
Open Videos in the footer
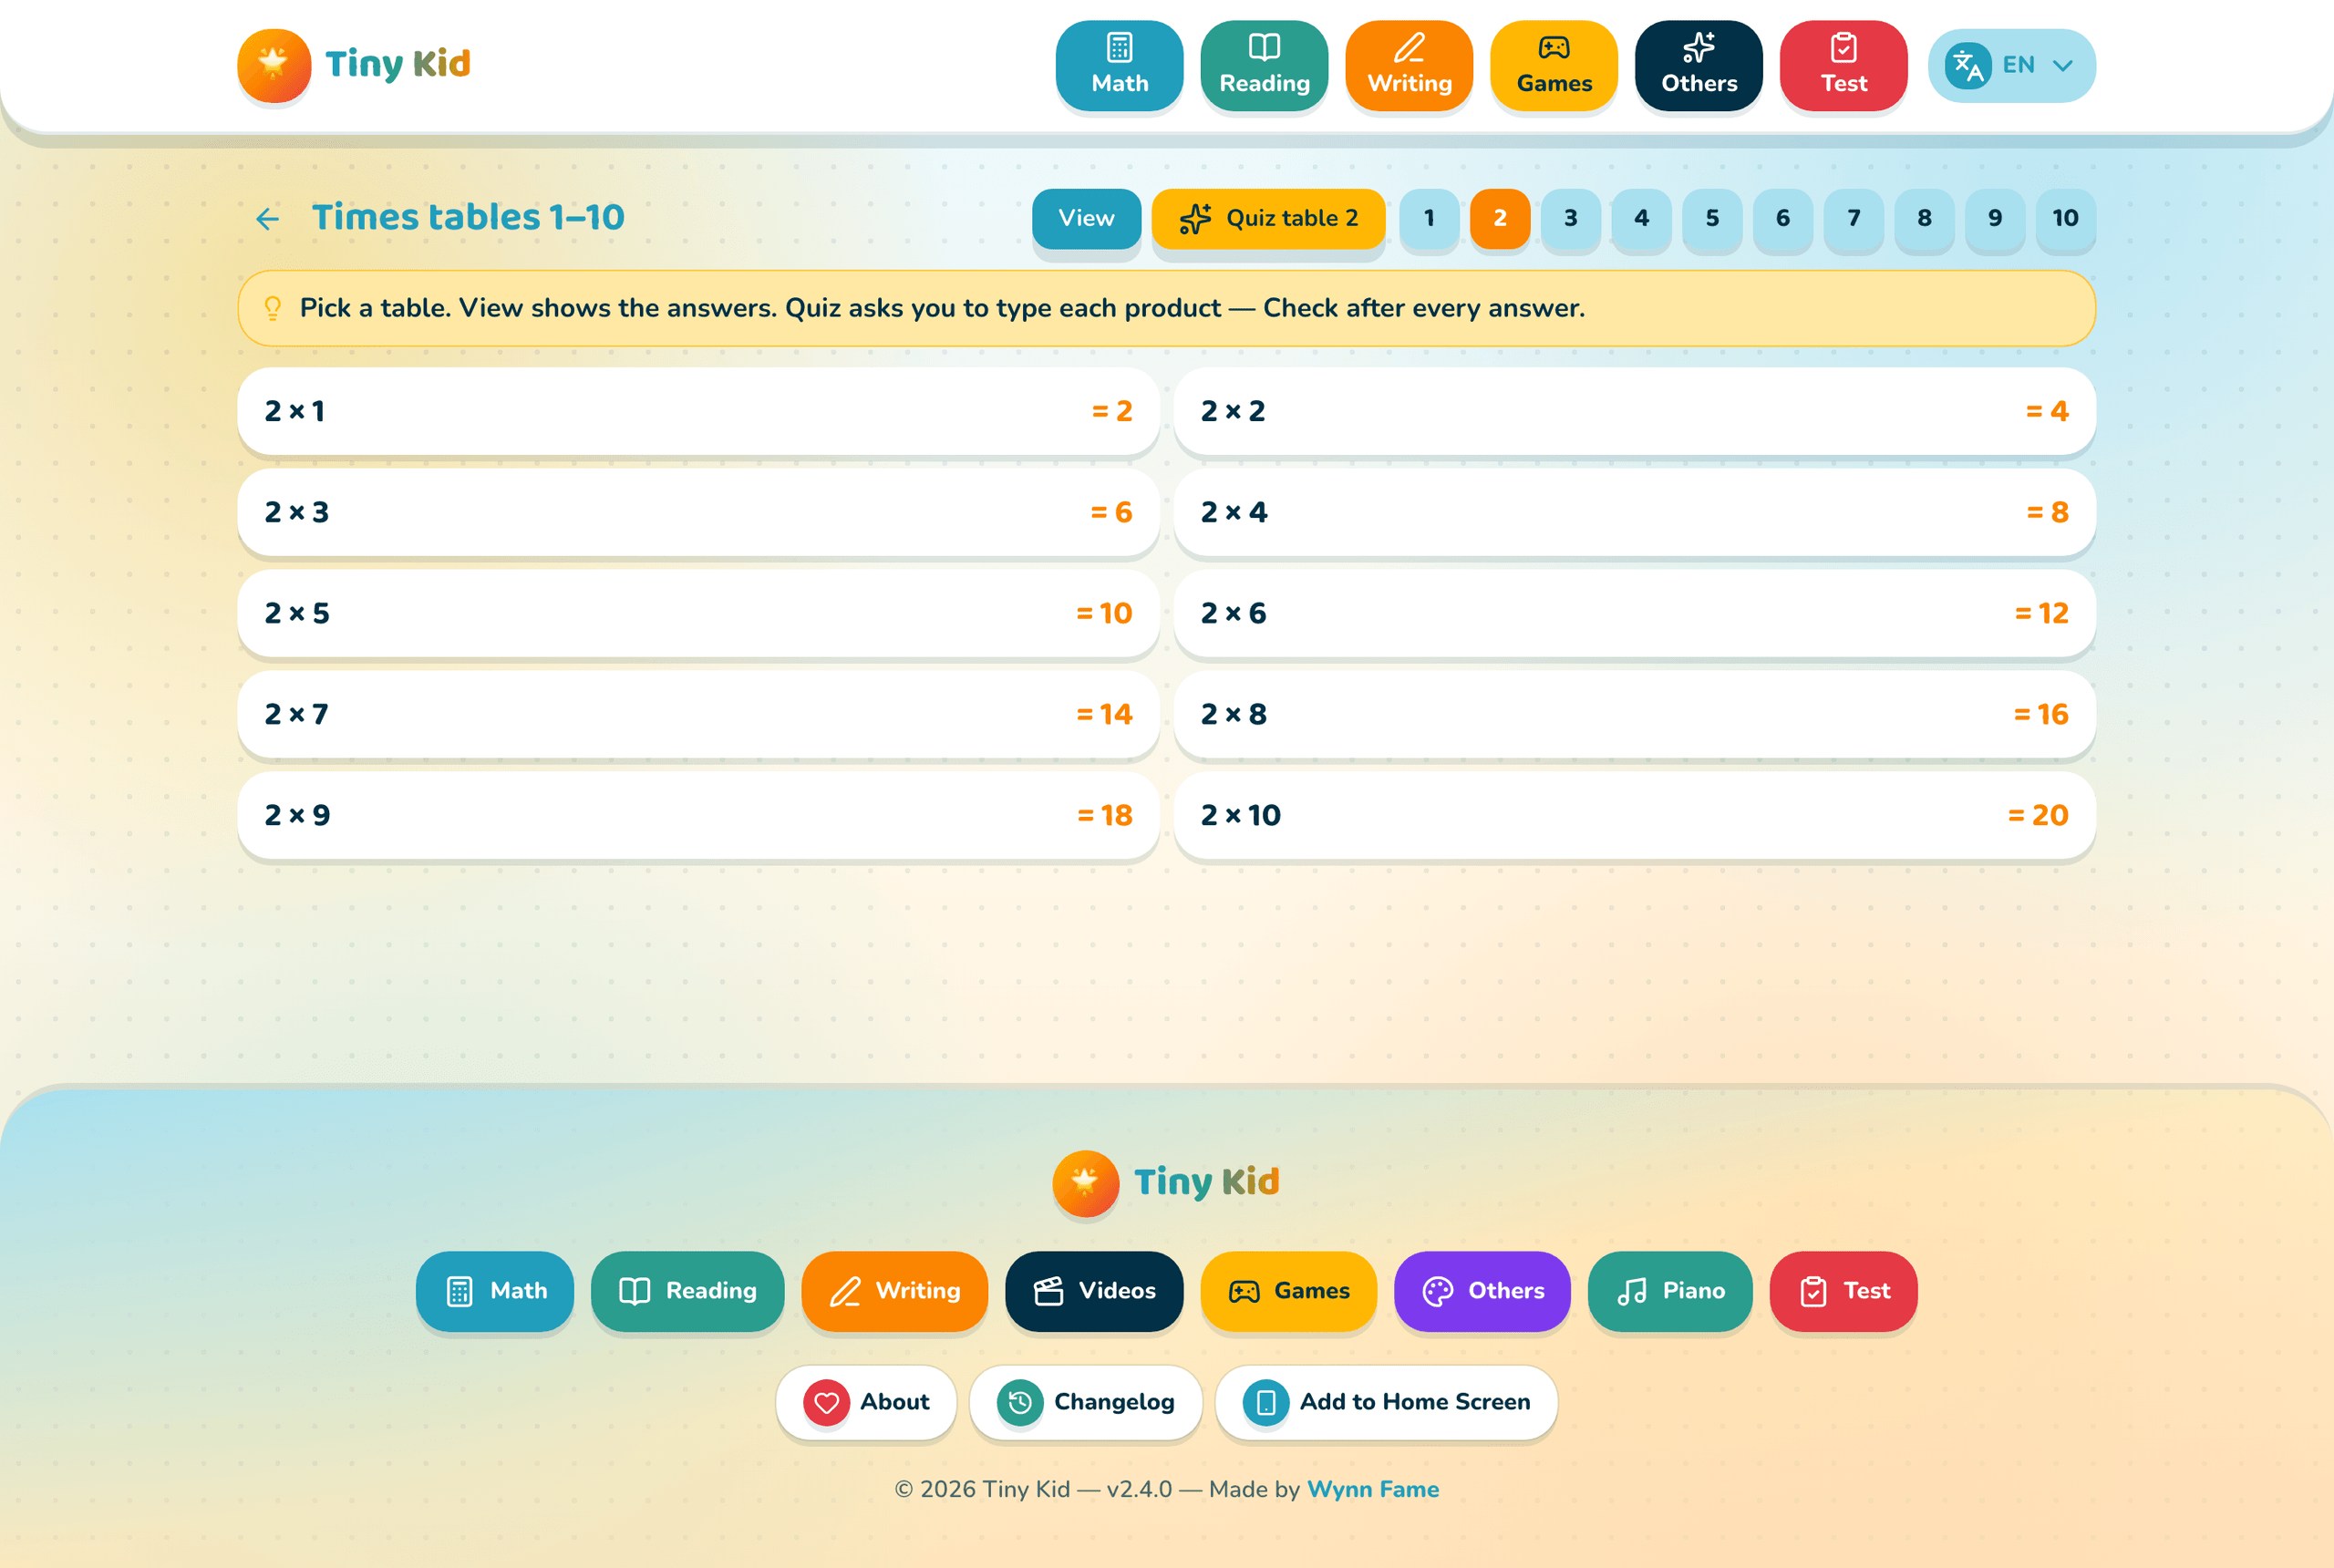[x=1094, y=1291]
